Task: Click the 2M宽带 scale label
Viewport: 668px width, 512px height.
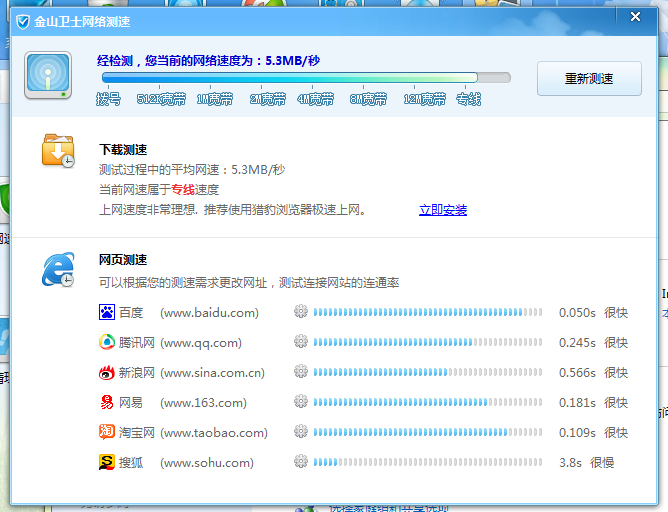Action: pos(268,99)
